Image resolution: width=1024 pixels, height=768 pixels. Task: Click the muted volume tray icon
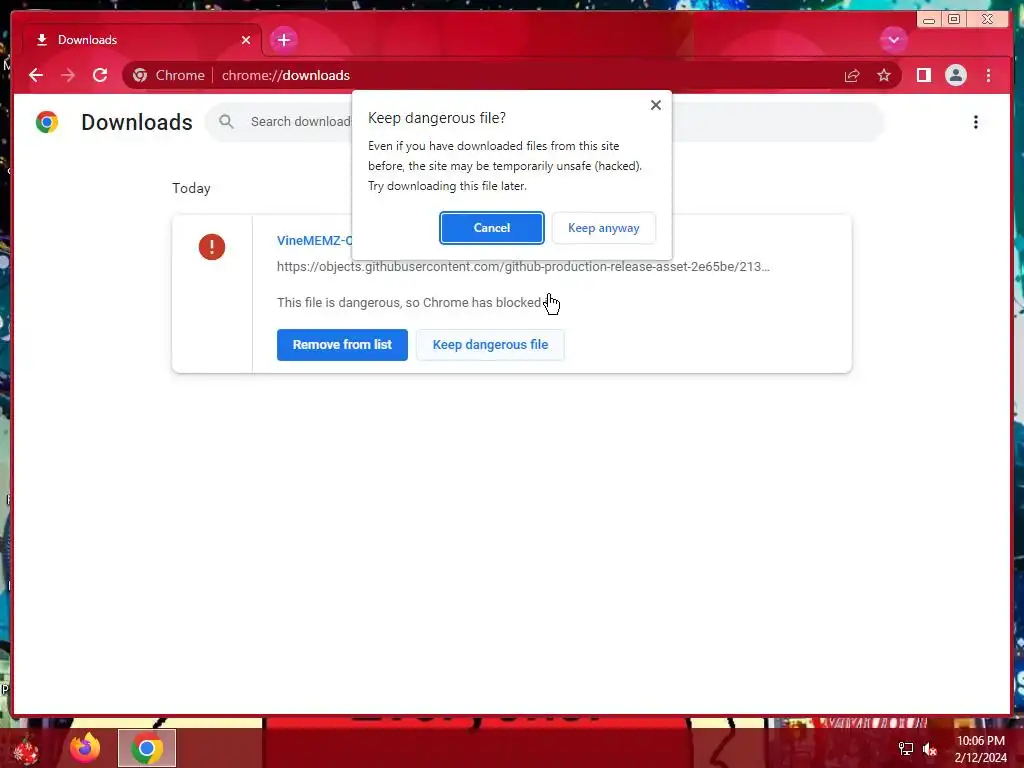930,749
